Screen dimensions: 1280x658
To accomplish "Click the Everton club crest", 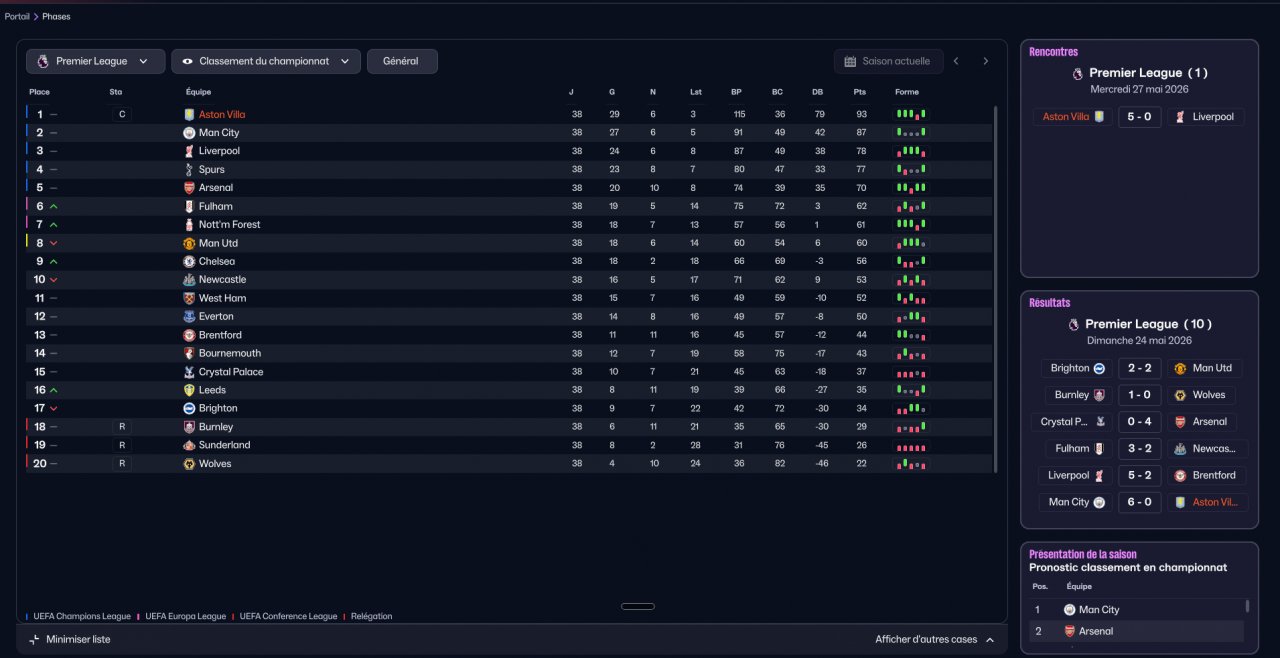I will coord(189,316).
